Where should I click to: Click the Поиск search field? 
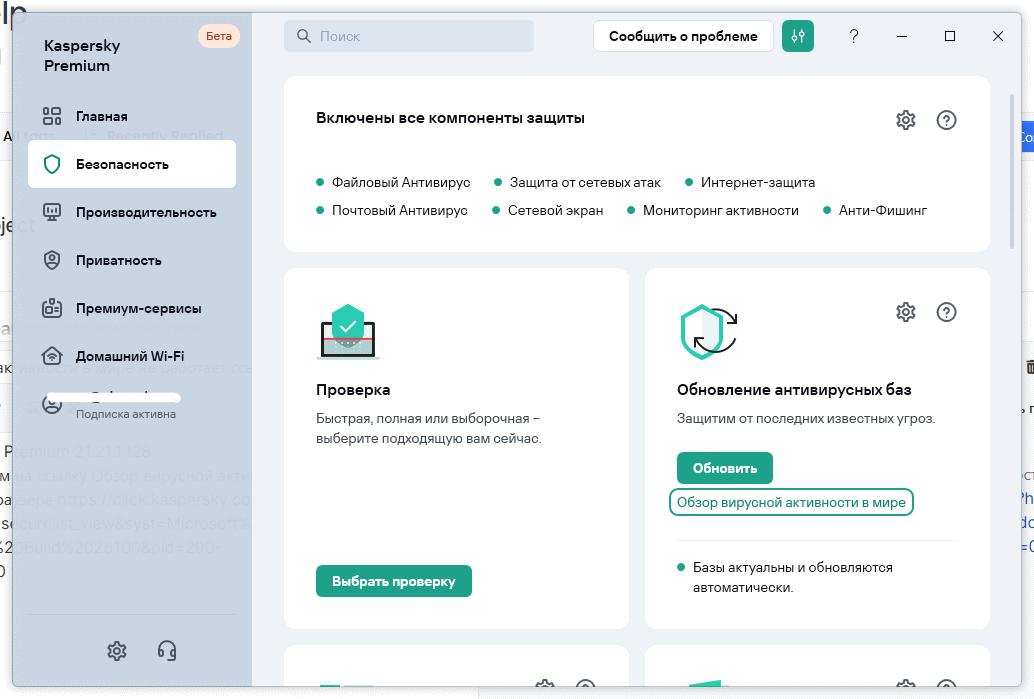(x=409, y=36)
